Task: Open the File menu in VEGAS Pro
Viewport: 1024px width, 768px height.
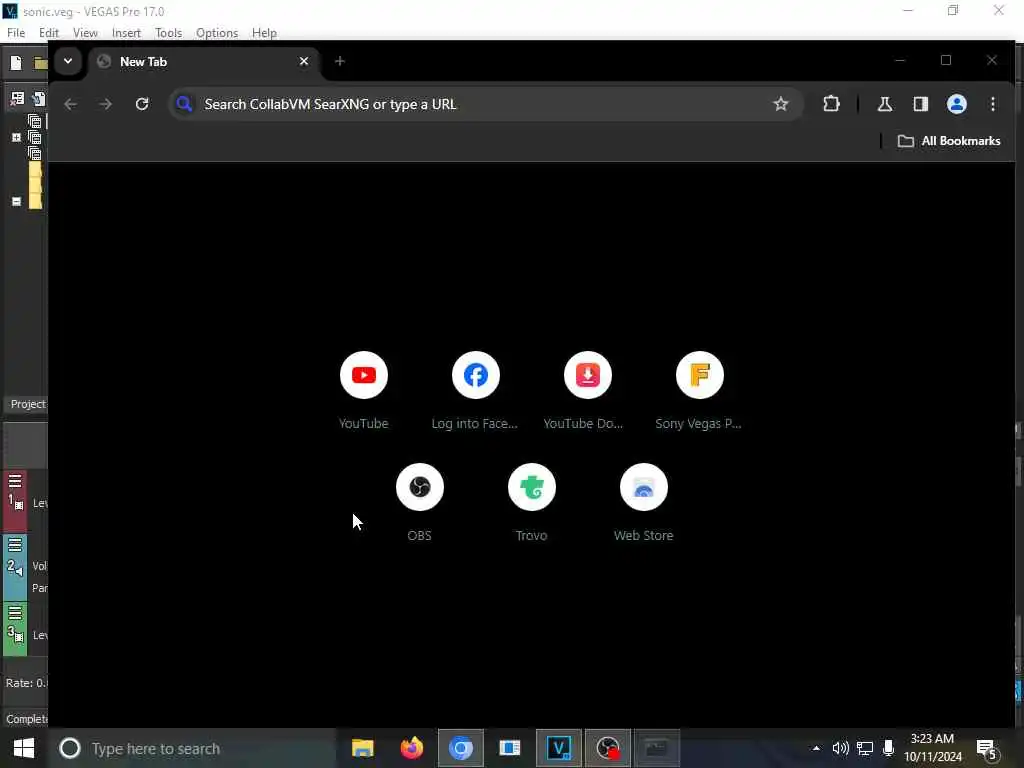Action: (x=16, y=33)
